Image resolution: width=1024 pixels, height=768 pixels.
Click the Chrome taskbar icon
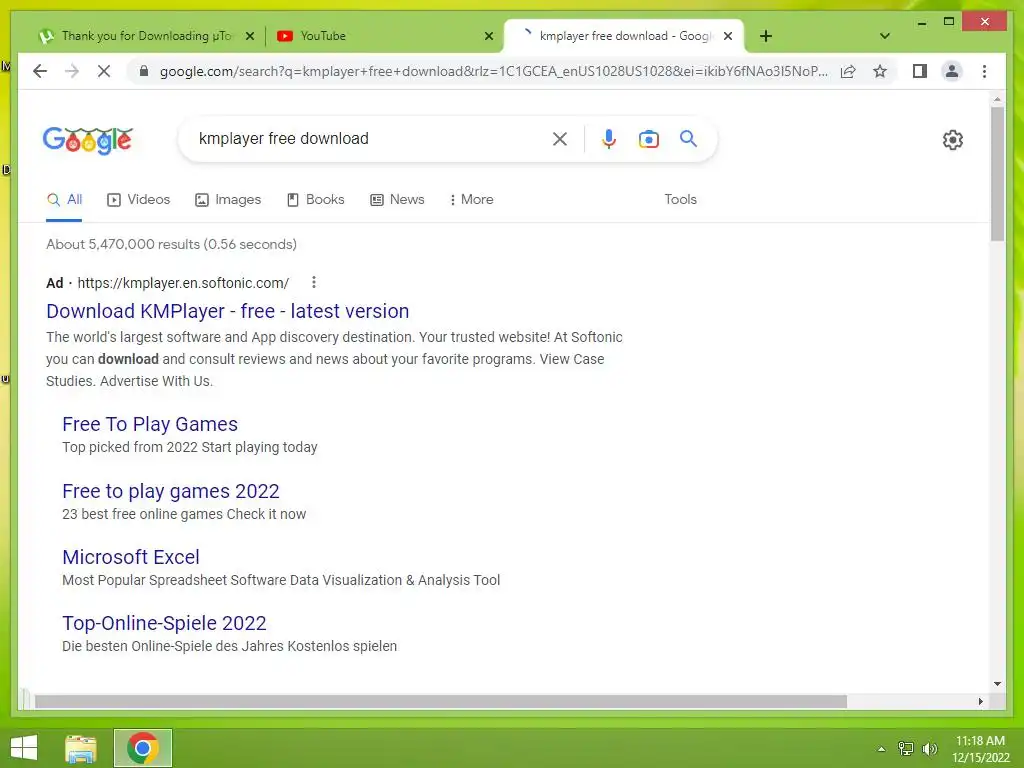[143, 748]
